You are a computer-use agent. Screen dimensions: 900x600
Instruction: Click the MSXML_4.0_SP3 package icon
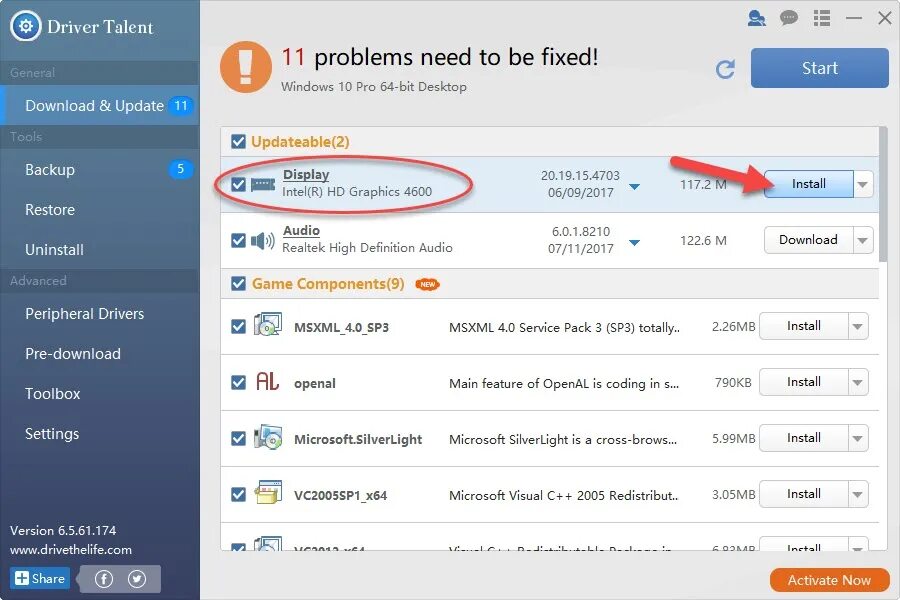point(267,325)
